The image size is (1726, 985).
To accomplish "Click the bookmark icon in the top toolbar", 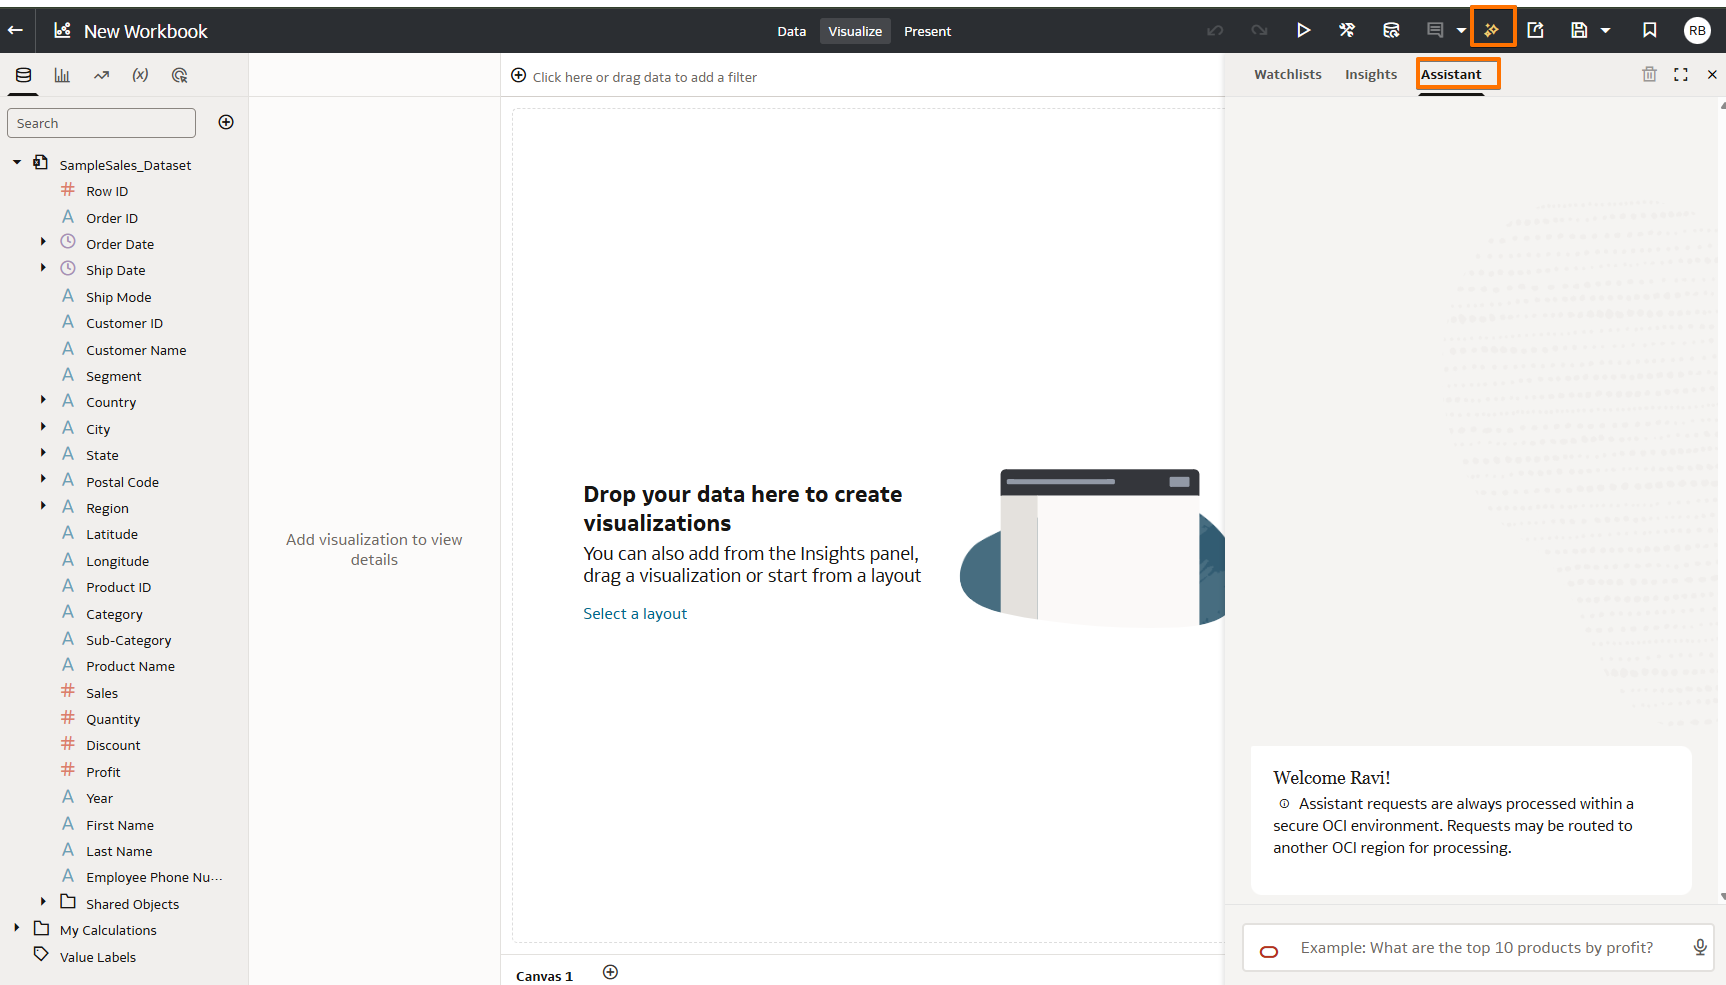I will tap(1650, 30).
